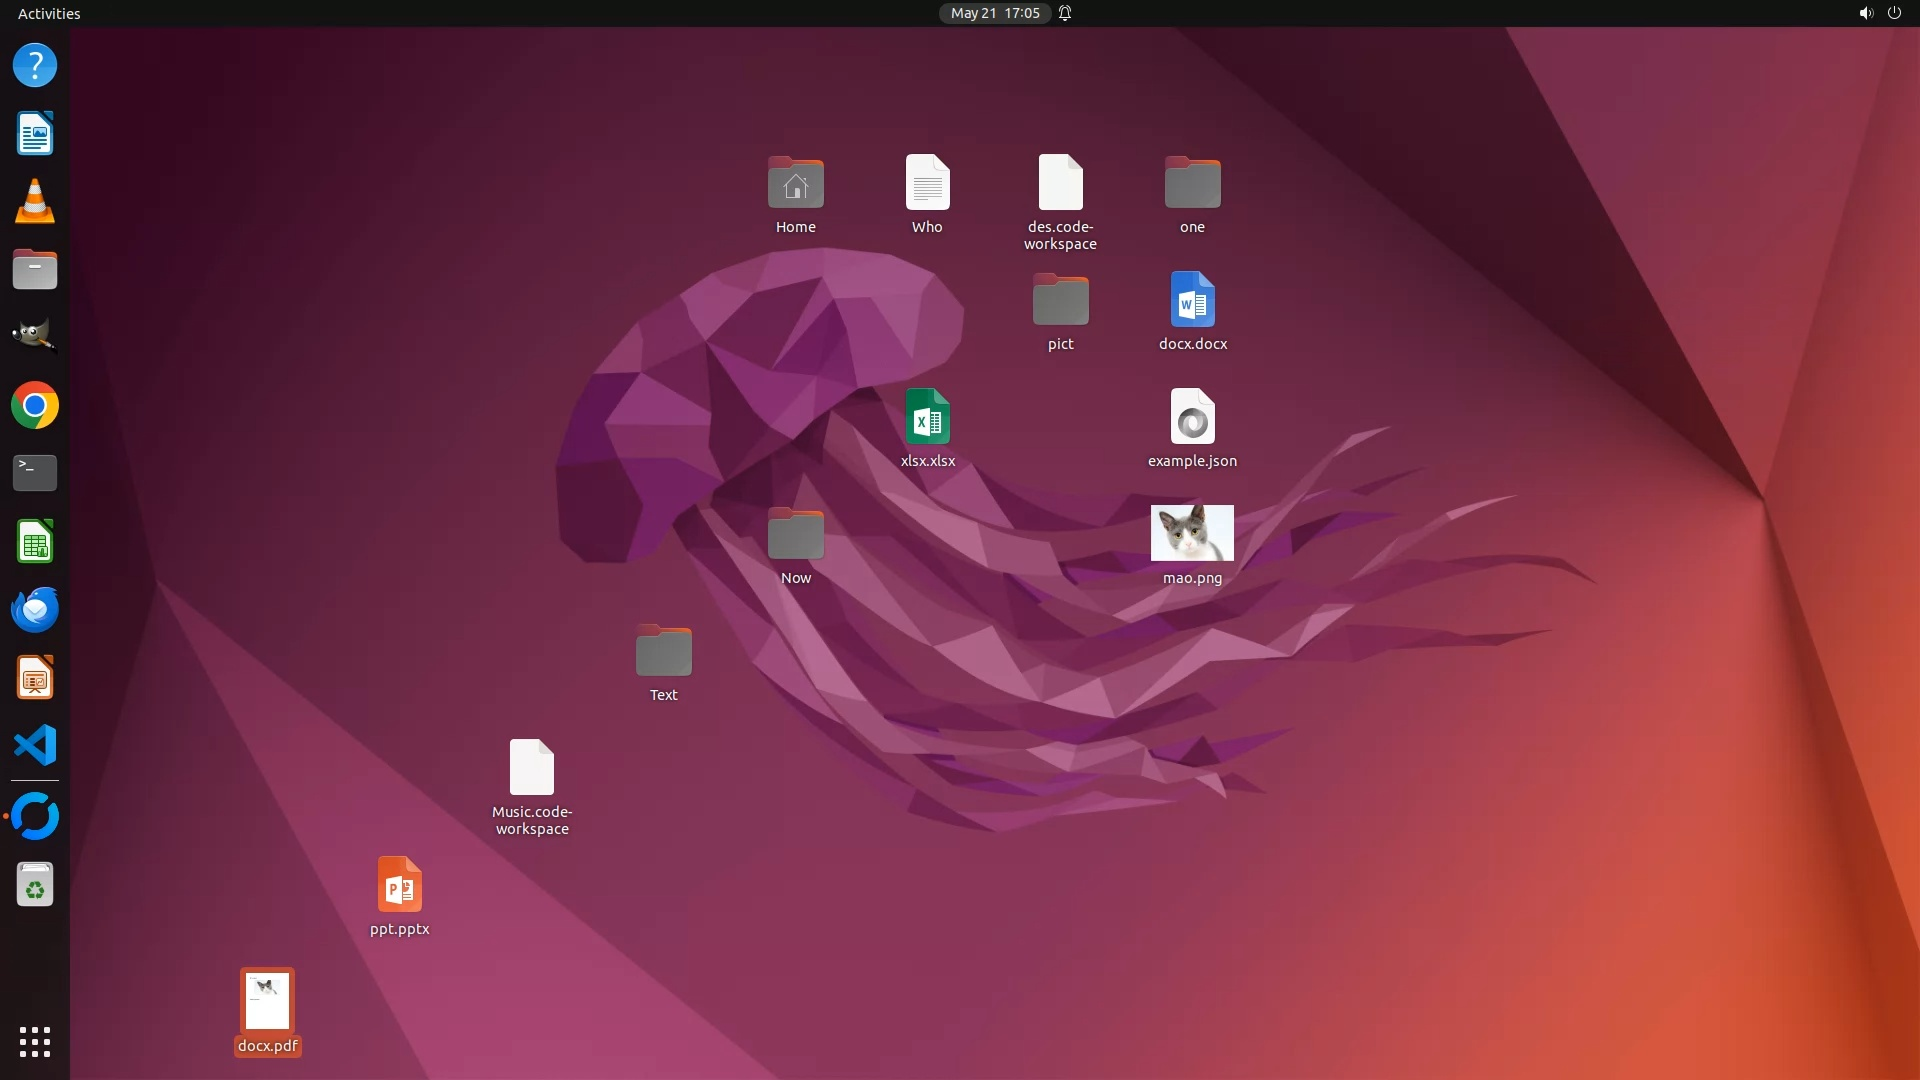This screenshot has width=1920, height=1080.
Task: Click the Help question mark icon
Action: click(35, 66)
